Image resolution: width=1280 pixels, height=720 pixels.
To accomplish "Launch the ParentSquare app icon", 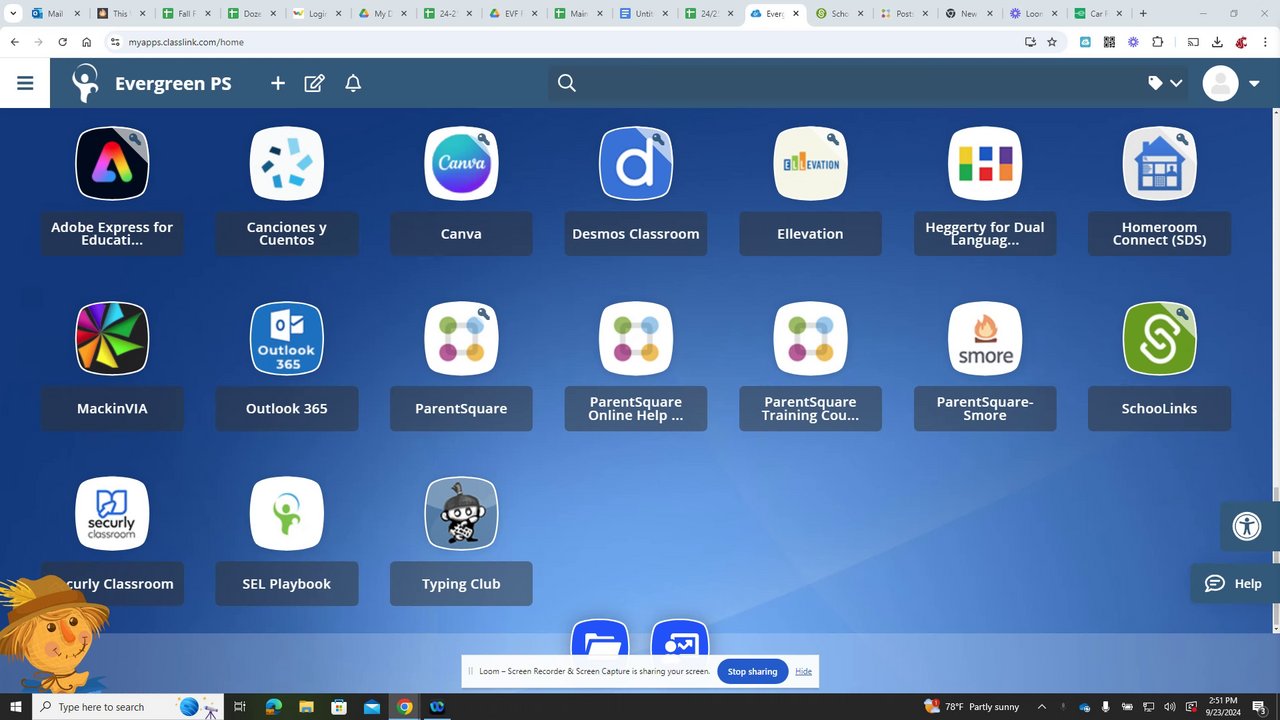I will click(x=461, y=339).
